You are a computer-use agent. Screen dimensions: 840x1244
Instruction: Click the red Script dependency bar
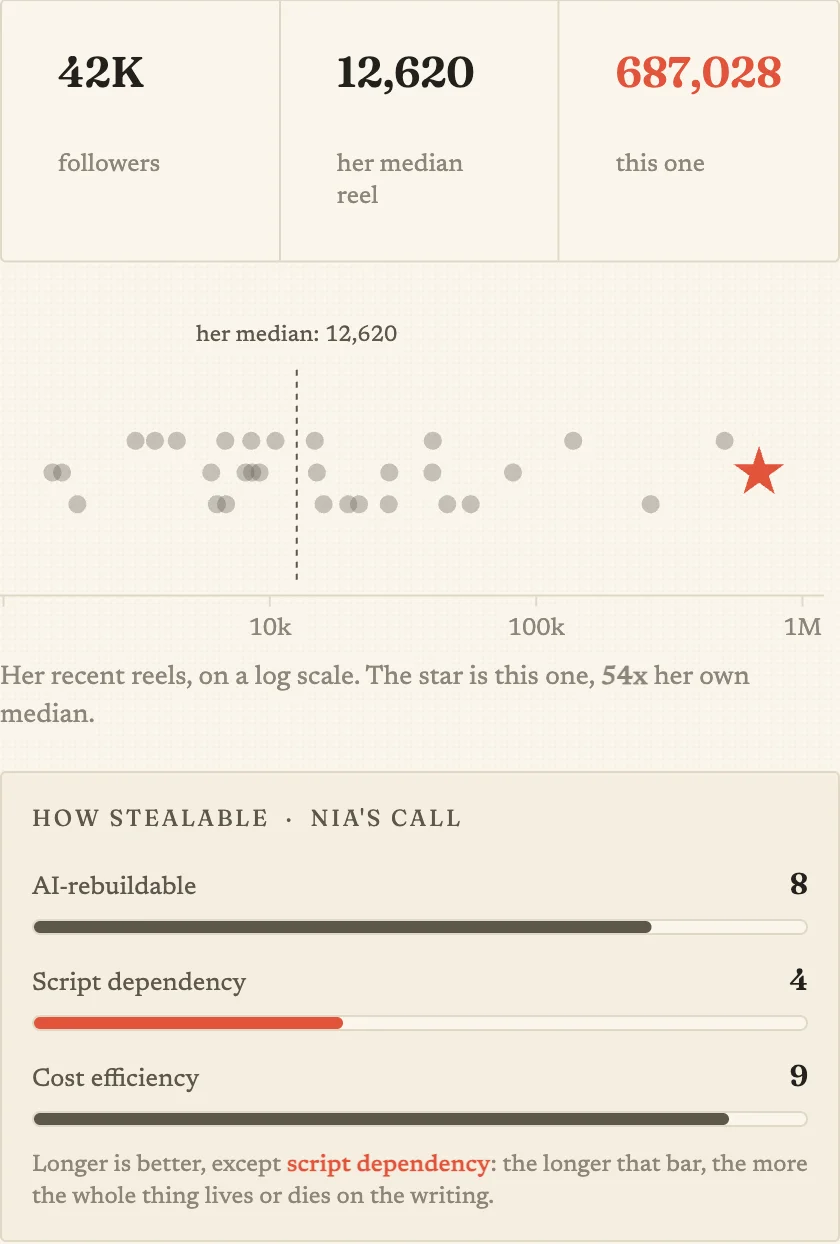point(420,1023)
